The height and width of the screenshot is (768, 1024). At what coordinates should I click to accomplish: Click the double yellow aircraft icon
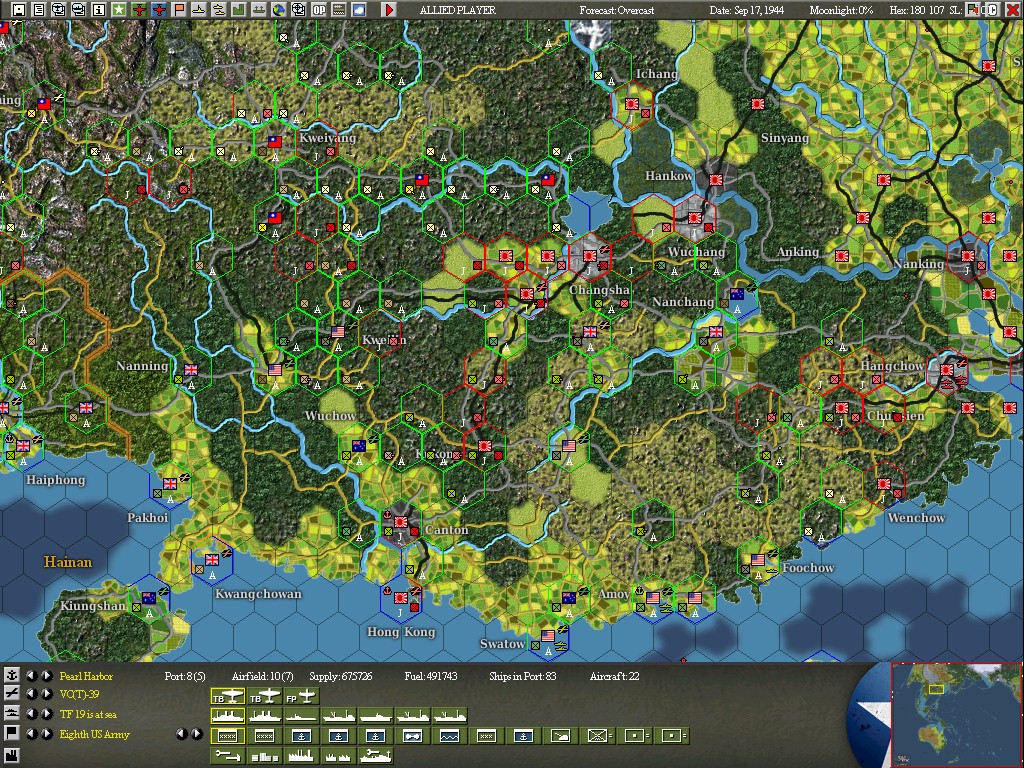pos(219,10)
